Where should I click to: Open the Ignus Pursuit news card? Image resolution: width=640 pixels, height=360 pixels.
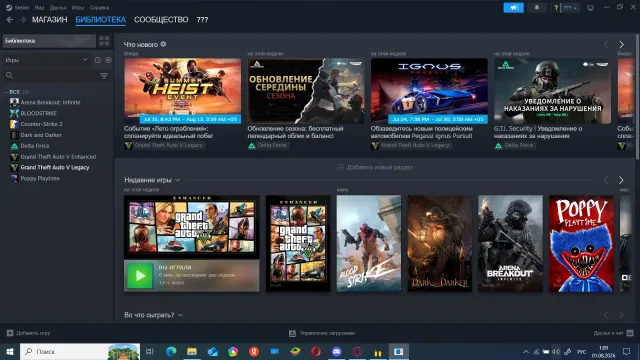429,91
